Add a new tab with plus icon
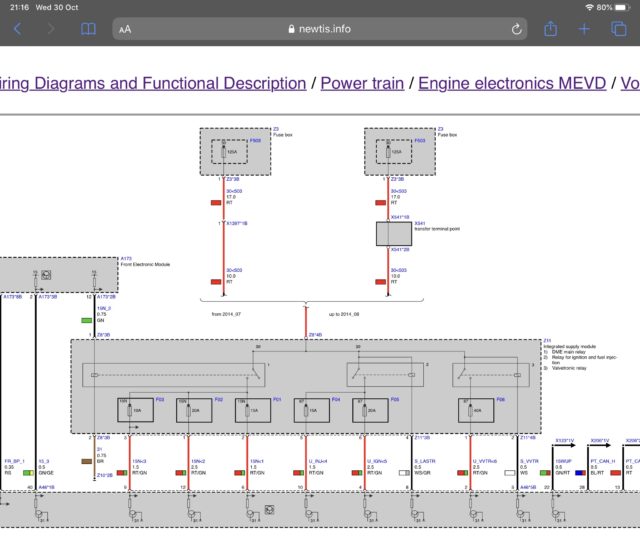Image resolution: width=640 pixels, height=547 pixels. pos(584,29)
